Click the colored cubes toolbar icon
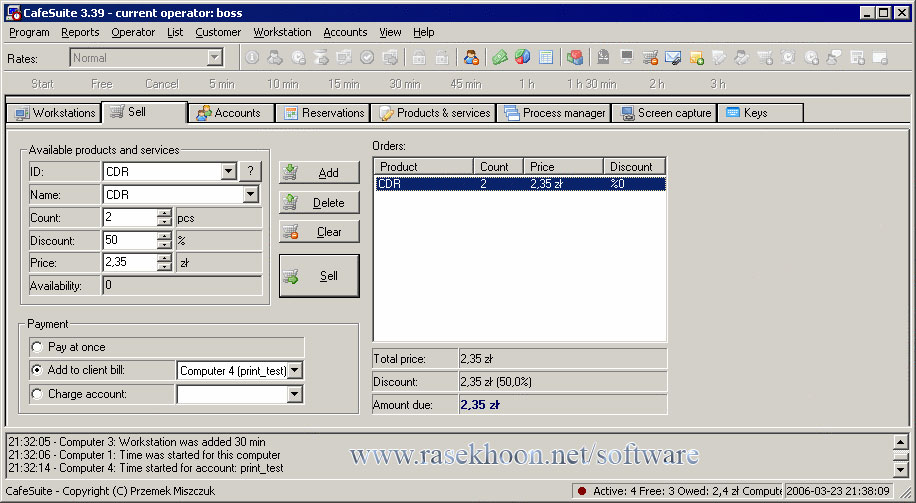The width and height of the screenshot is (916, 503). 575,57
